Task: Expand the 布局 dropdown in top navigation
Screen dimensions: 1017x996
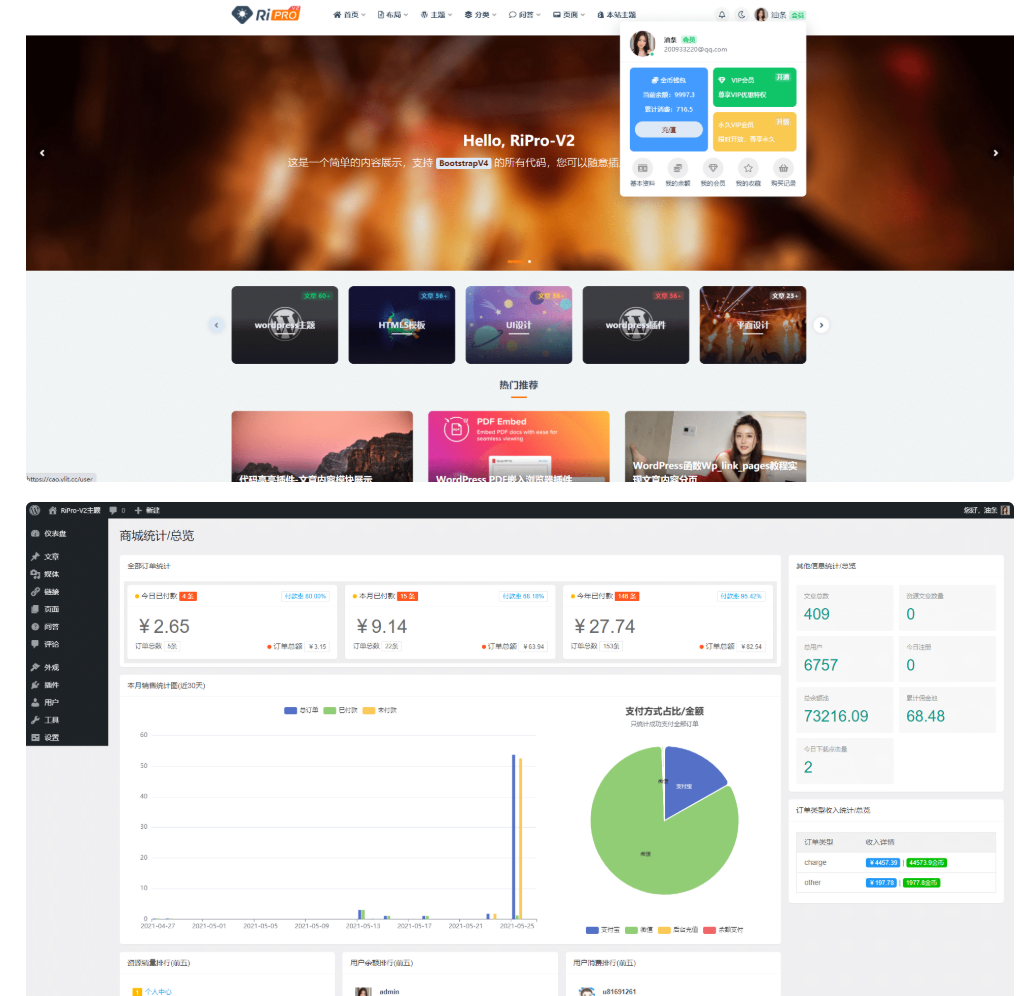Action: (x=393, y=15)
